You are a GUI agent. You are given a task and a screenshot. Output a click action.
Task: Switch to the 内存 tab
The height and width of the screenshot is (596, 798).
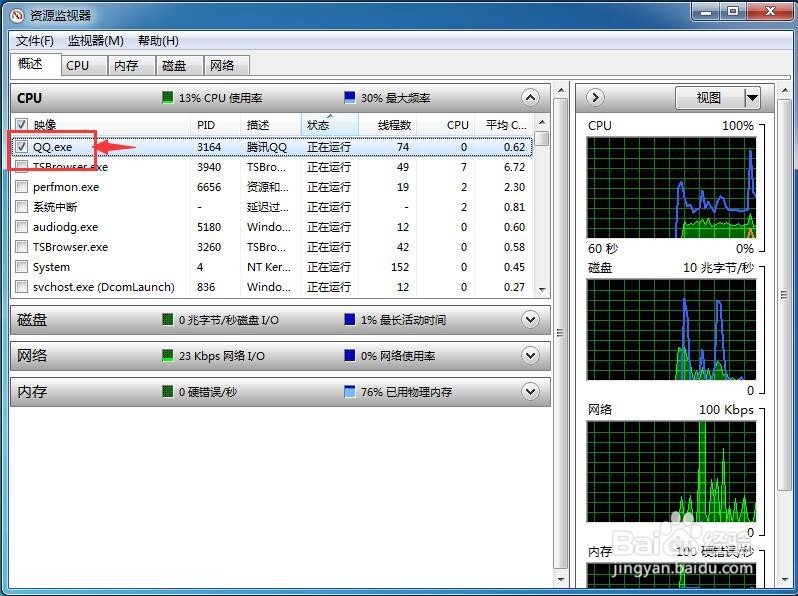click(131, 66)
